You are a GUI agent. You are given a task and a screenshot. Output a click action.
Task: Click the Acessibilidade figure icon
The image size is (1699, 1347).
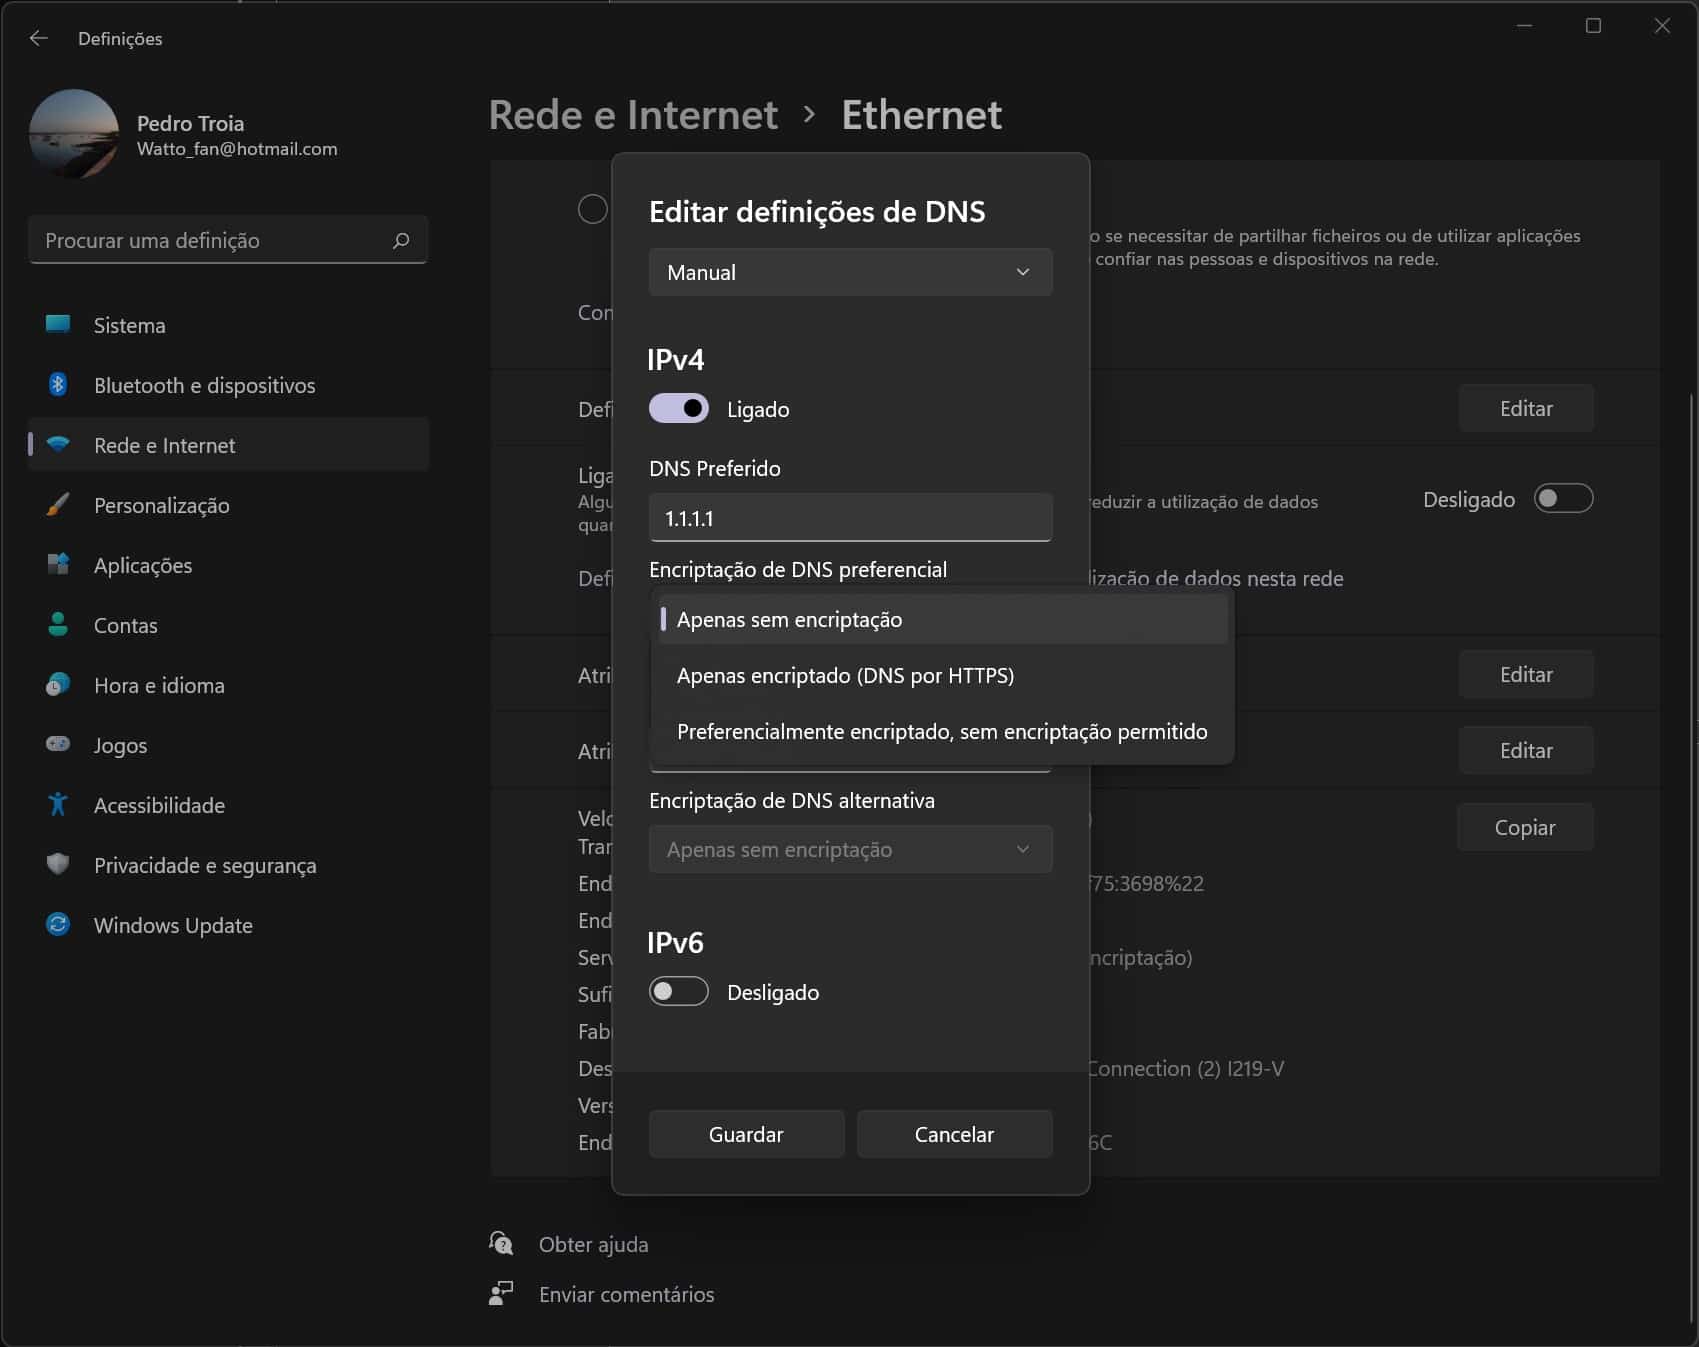[58, 805]
